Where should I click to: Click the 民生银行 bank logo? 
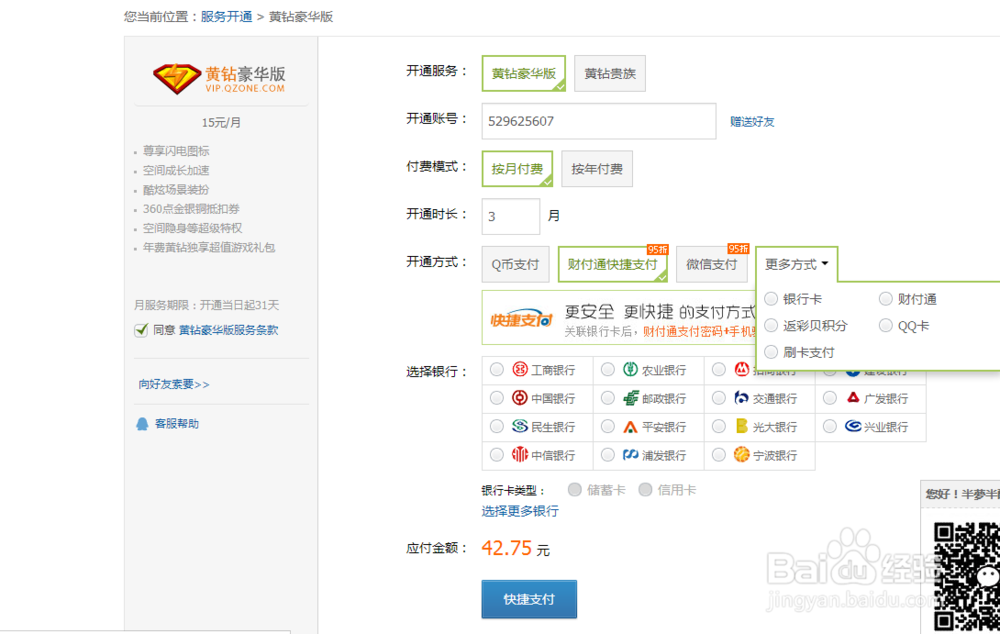tap(520, 426)
